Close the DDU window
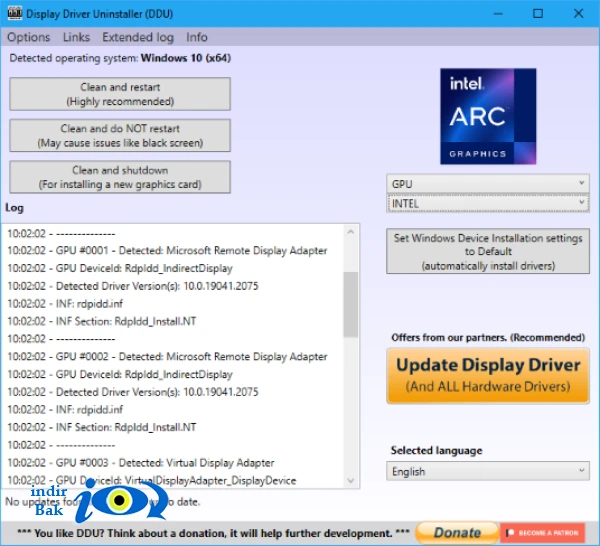The height and width of the screenshot is (546, 600). [x=578, y=14]
